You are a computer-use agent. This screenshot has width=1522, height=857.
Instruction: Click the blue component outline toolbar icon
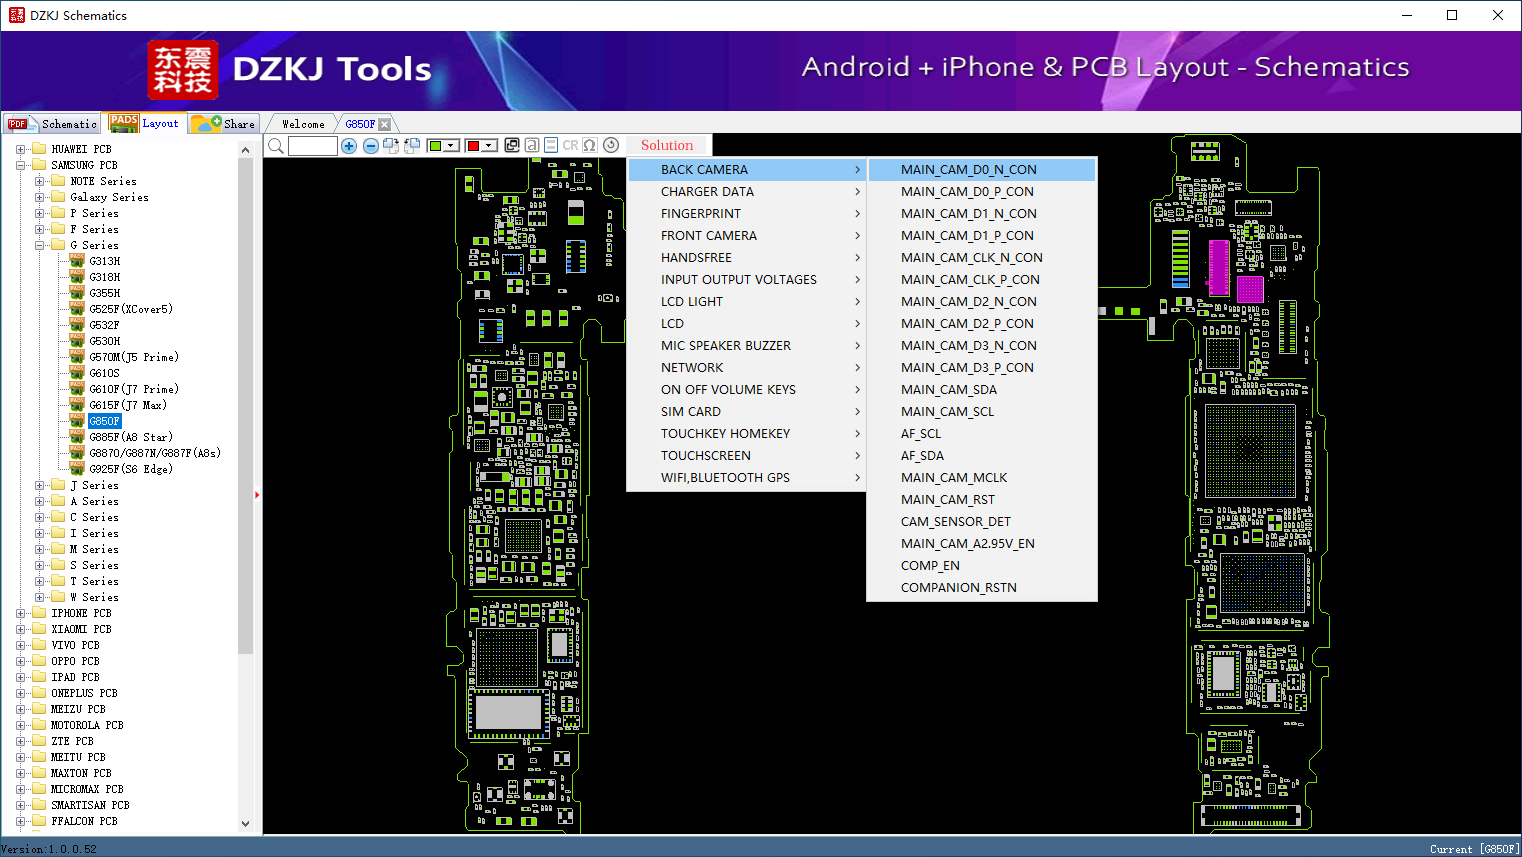pos(551,145)
